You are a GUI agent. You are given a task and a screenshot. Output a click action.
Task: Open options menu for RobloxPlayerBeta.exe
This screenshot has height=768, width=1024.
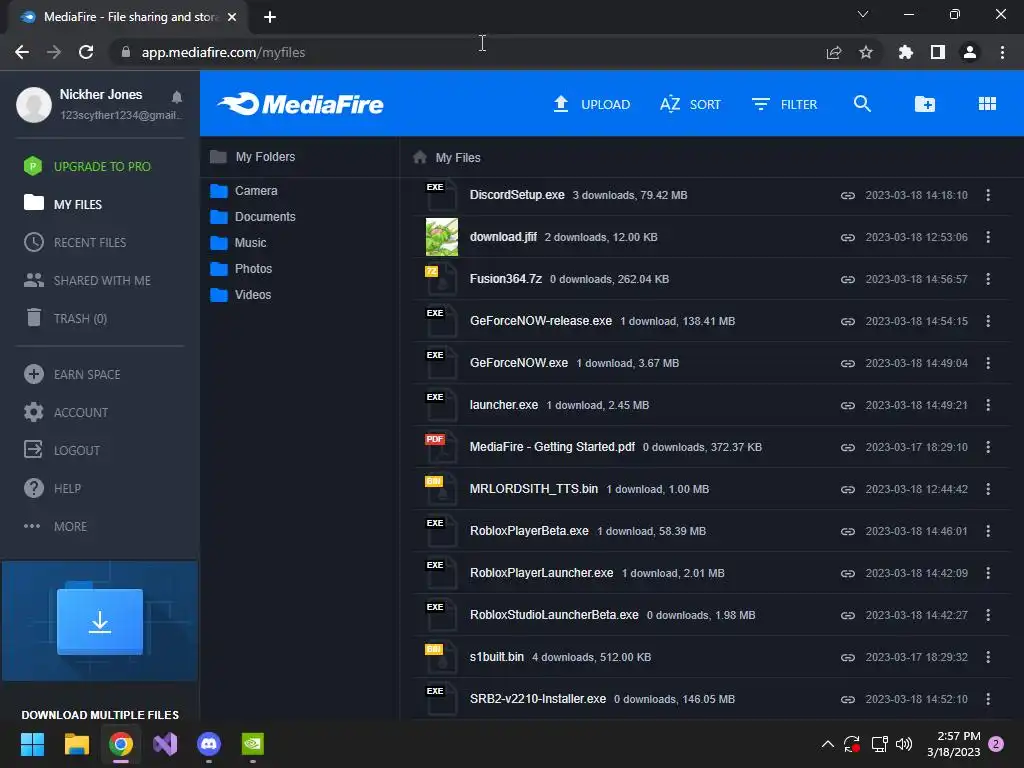[x=987, y=531]
